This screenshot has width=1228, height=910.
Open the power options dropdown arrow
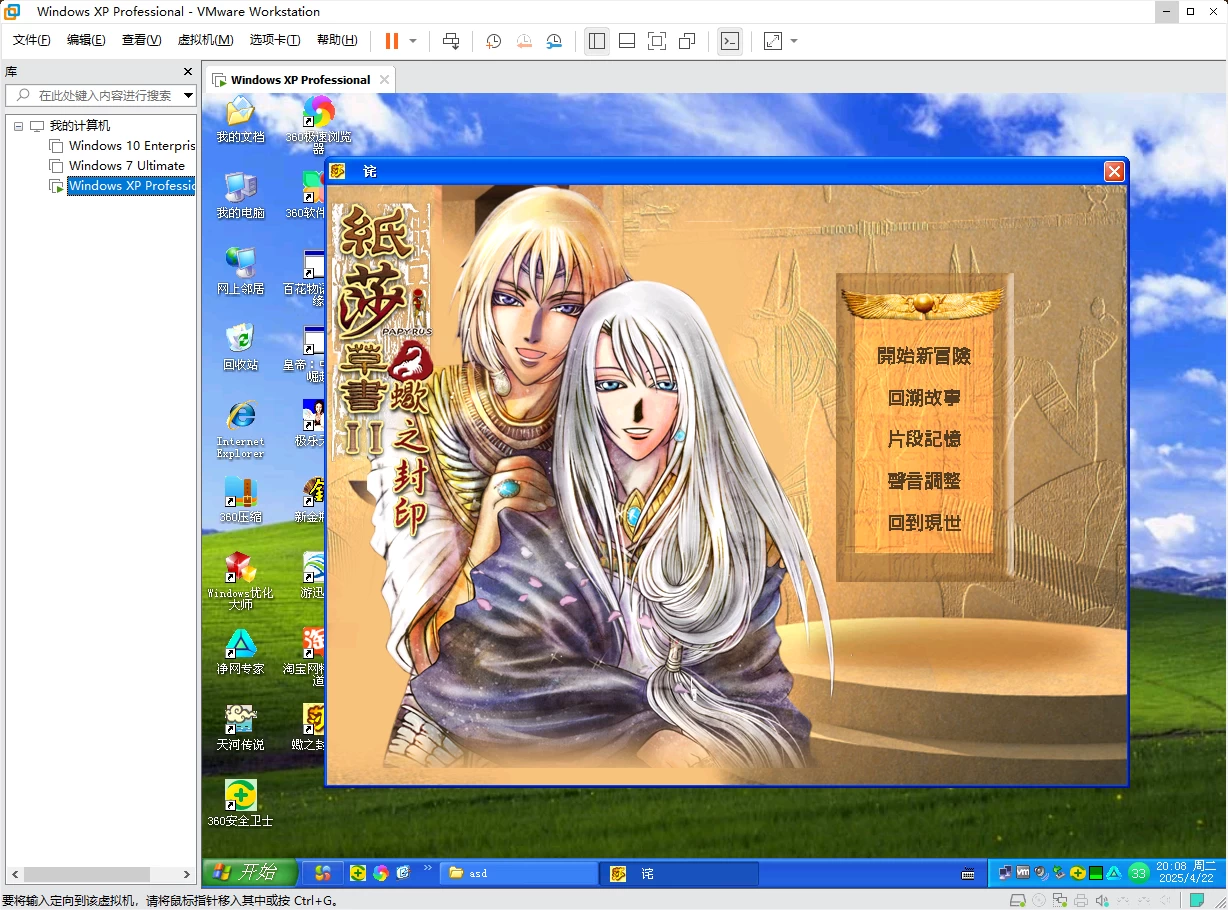pos(413,41)
